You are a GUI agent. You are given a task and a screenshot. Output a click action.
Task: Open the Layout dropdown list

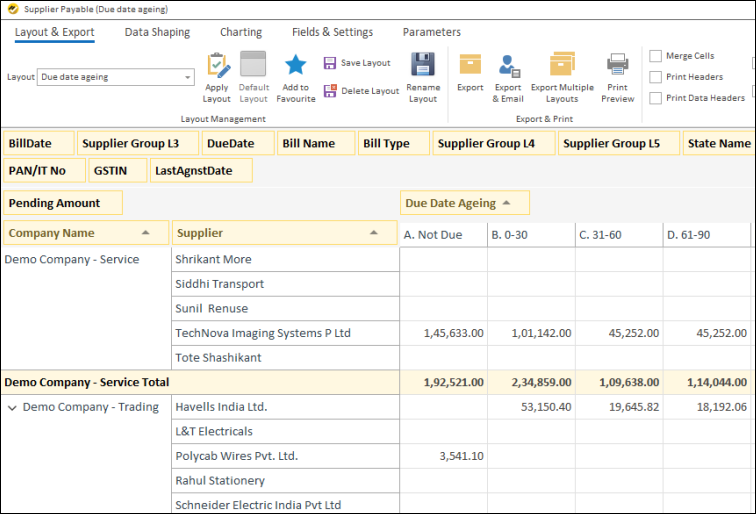point(188,77)
